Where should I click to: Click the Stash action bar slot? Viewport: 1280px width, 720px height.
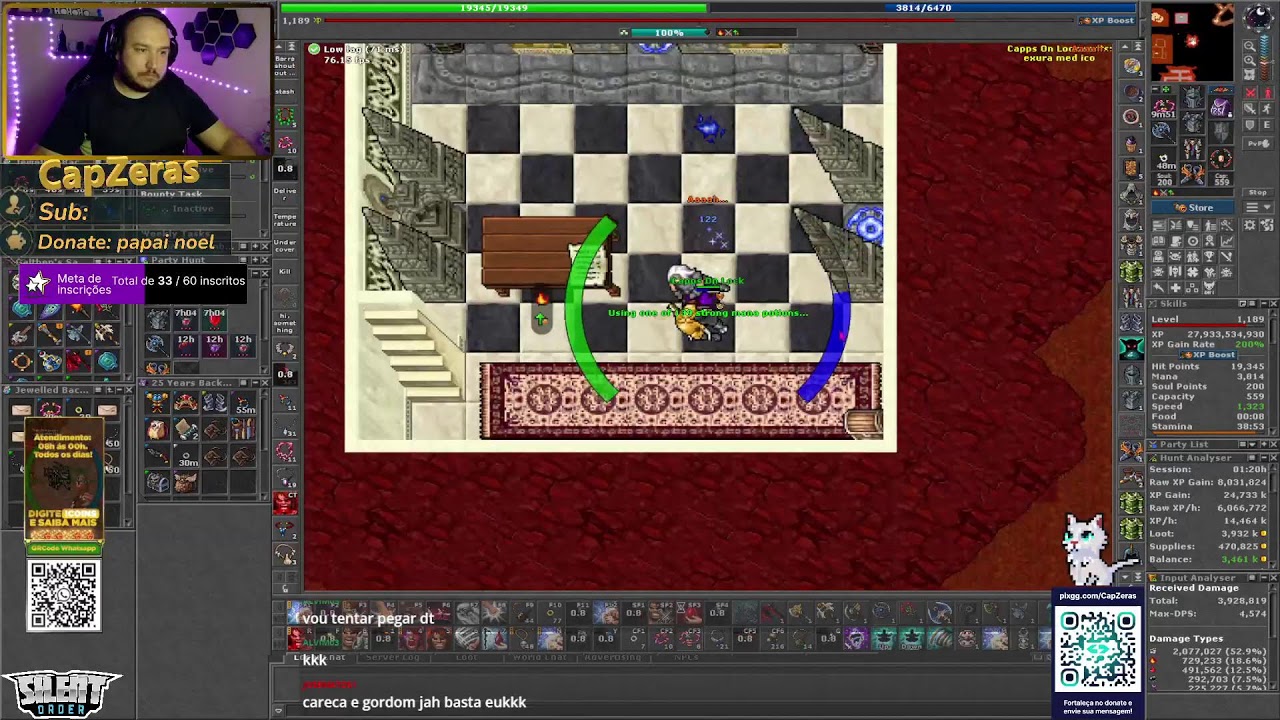(x=285, y=92)
